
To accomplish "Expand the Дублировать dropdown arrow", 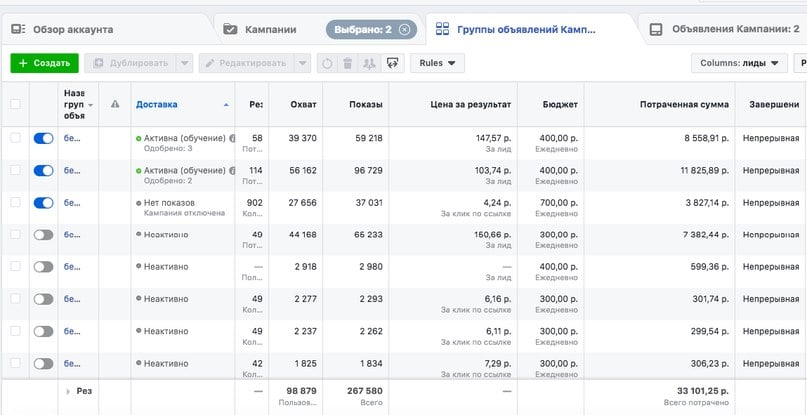I will pos(184,63).
